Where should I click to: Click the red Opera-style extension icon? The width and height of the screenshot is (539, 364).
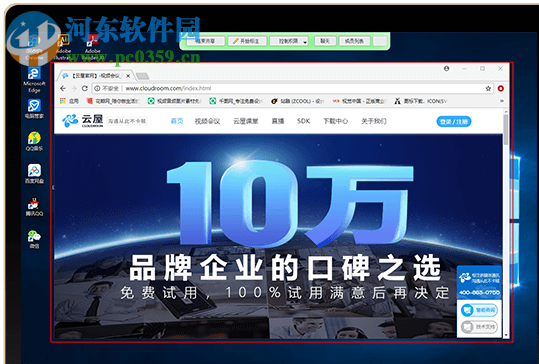pyautogui.click(x=501, y=89)
